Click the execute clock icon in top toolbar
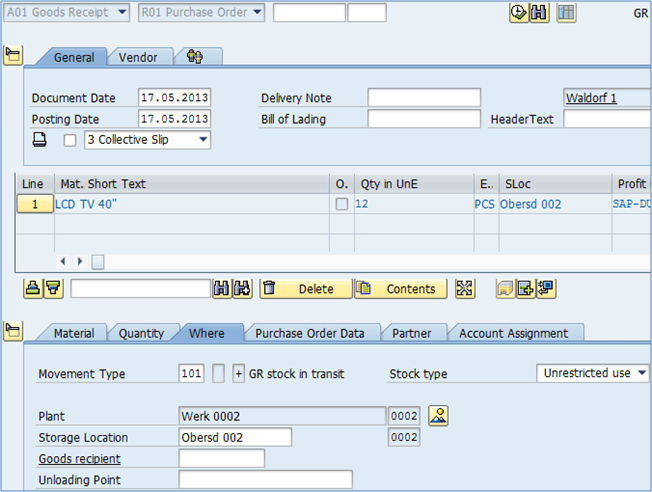 tap(518, 13)
